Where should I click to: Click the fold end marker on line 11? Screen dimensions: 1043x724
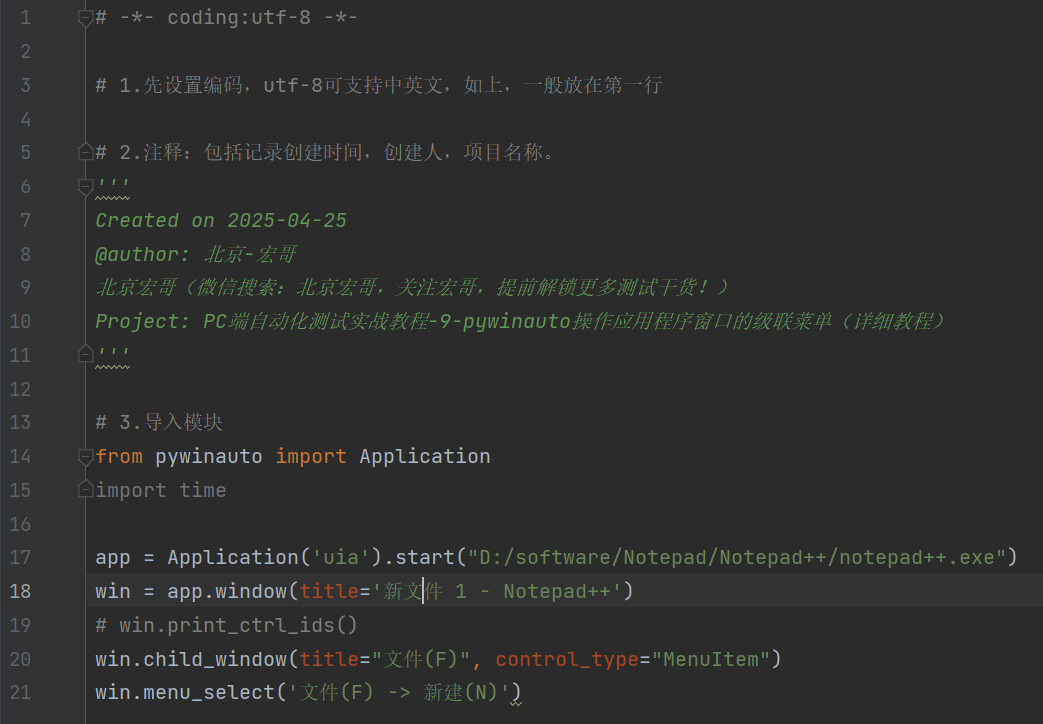86,354
